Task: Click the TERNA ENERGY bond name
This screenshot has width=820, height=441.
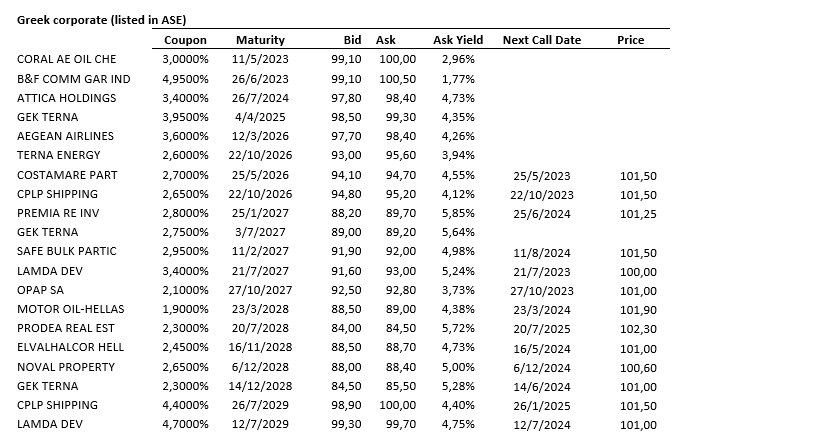Action: coord(59,155)
